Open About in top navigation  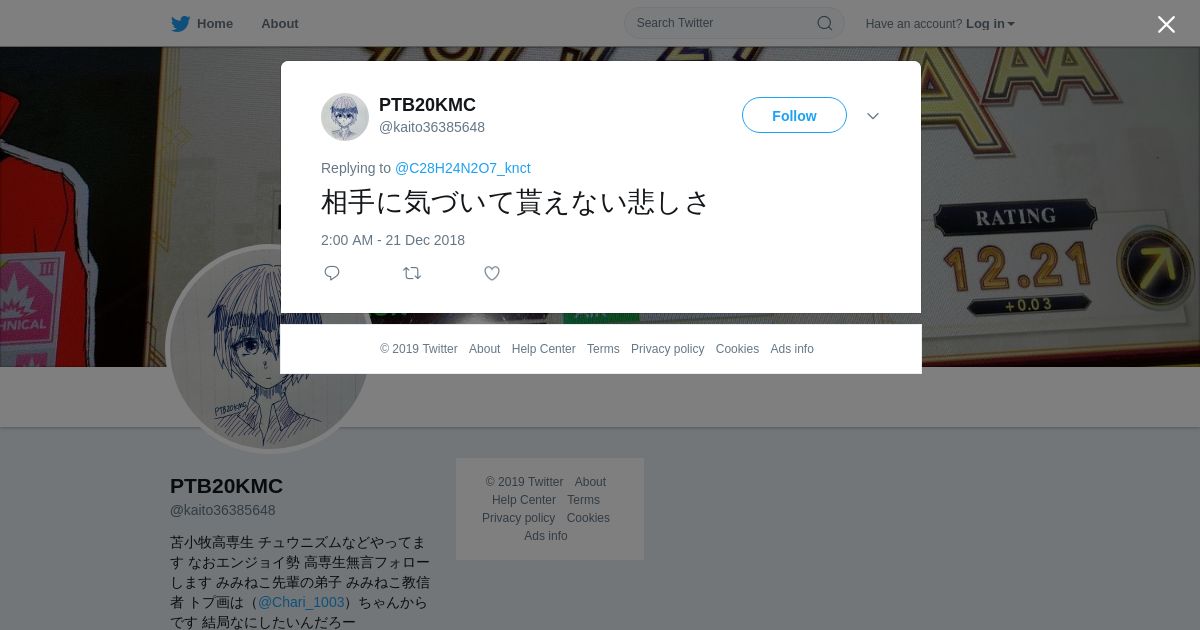point(280,23)
